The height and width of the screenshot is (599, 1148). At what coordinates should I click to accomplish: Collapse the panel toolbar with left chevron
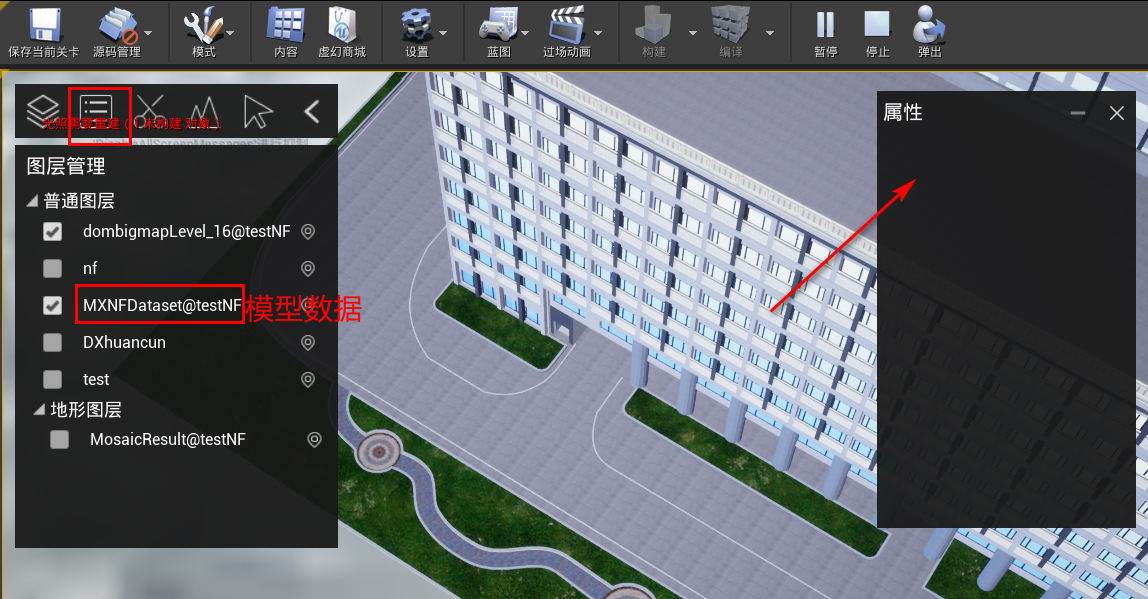(312, 111)
